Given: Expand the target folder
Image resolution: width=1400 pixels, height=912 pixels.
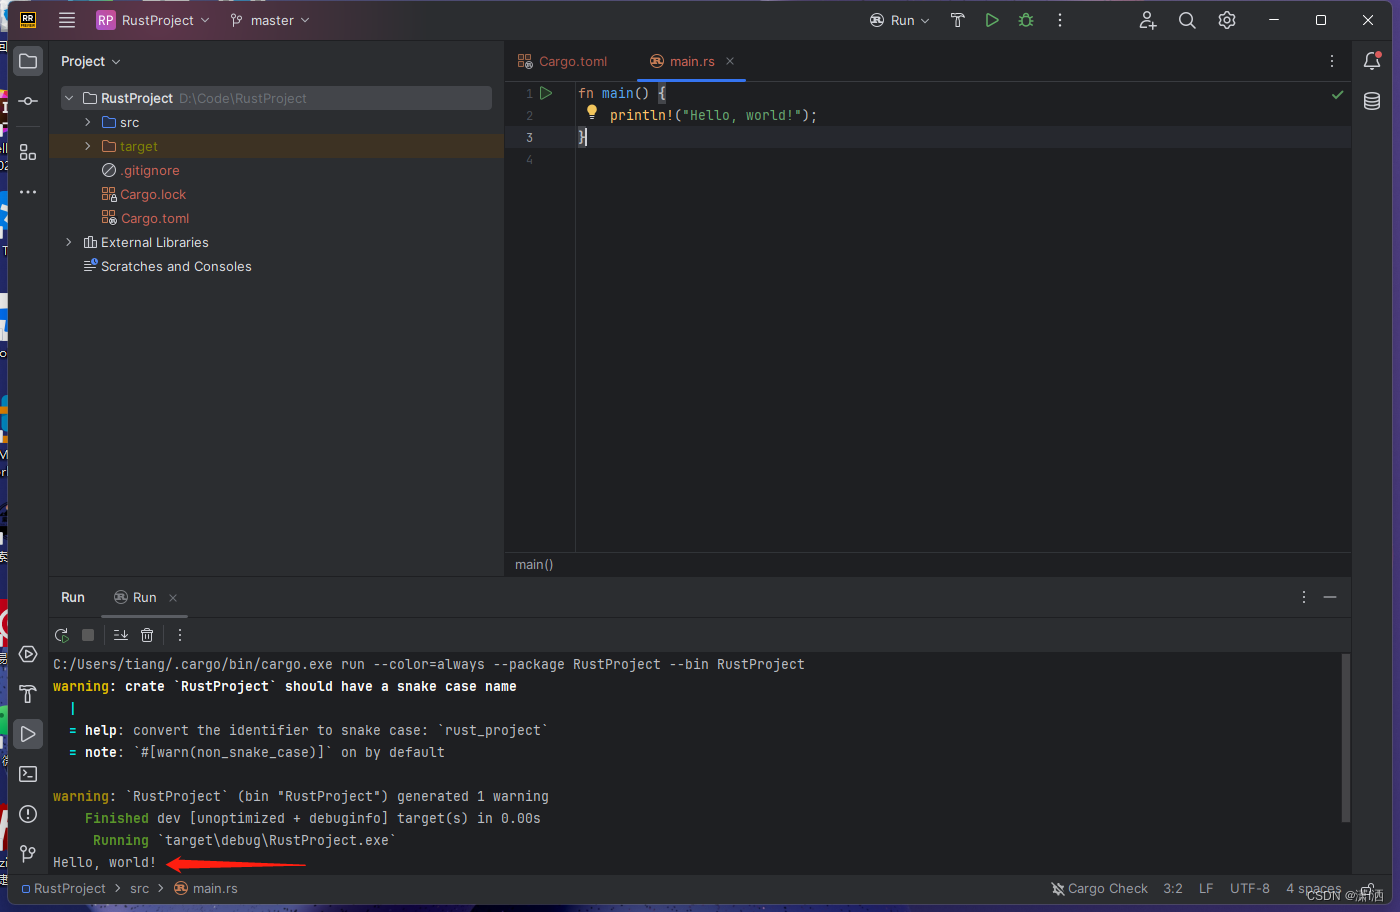Looking at the screenshot, I should point(88,146).
